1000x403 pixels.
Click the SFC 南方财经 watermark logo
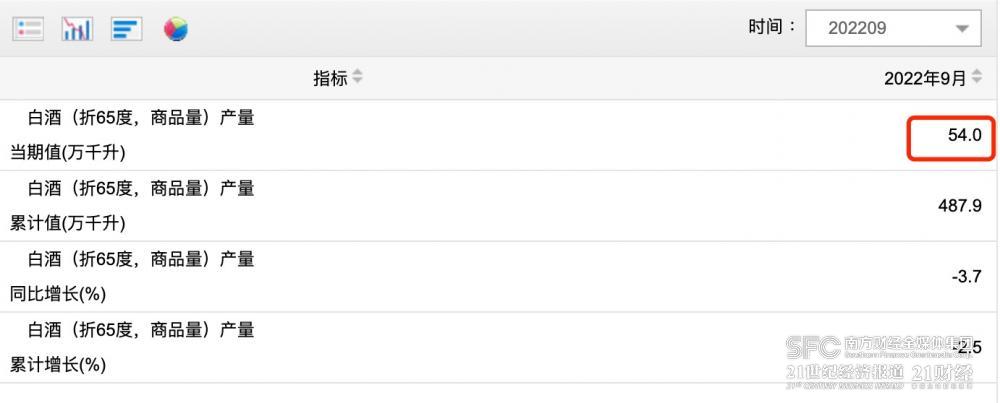(x=880, y=362)
